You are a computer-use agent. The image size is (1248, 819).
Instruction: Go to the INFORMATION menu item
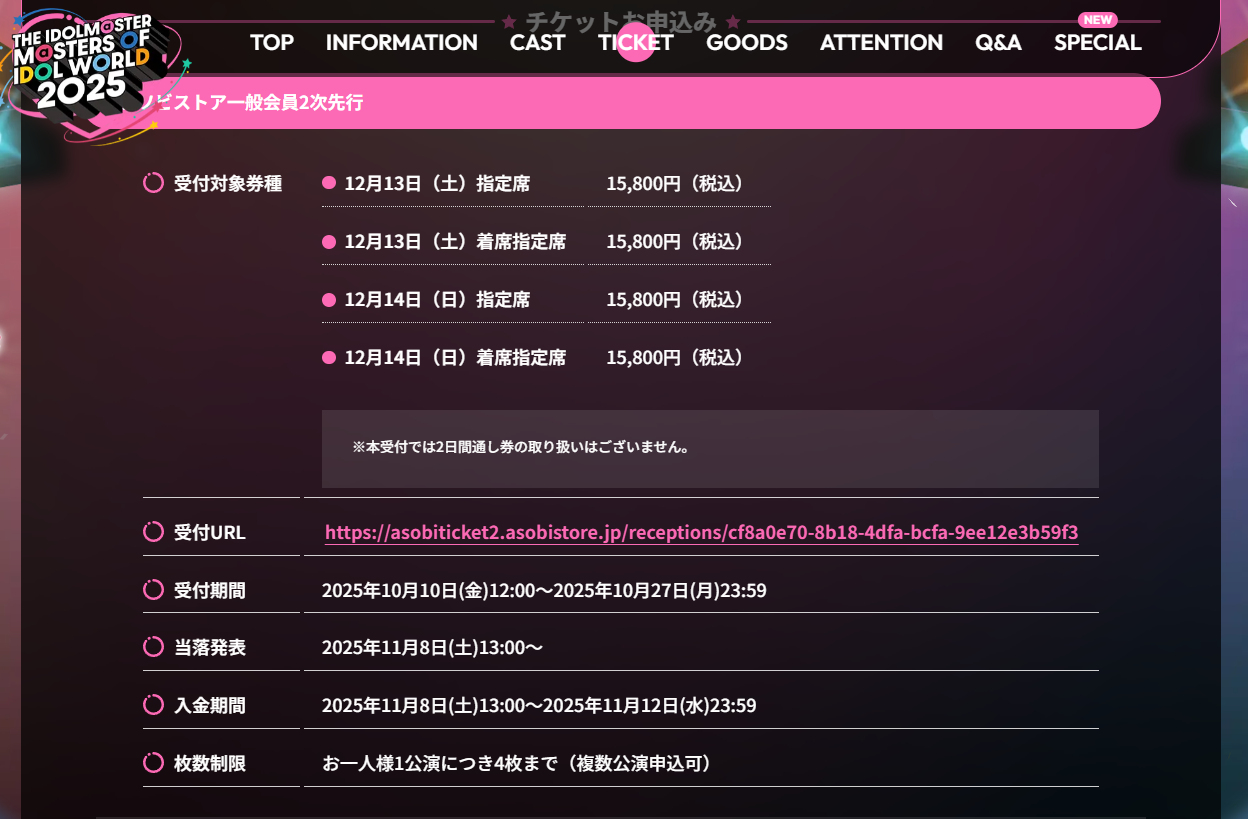(401, 43)
